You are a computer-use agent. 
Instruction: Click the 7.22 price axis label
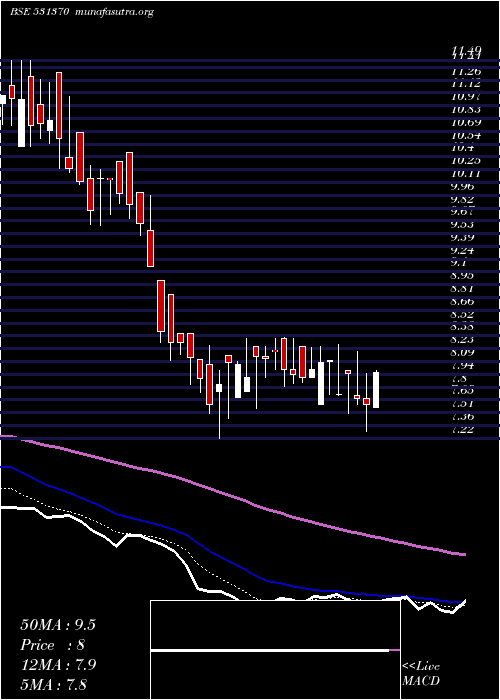pos(463,430)
